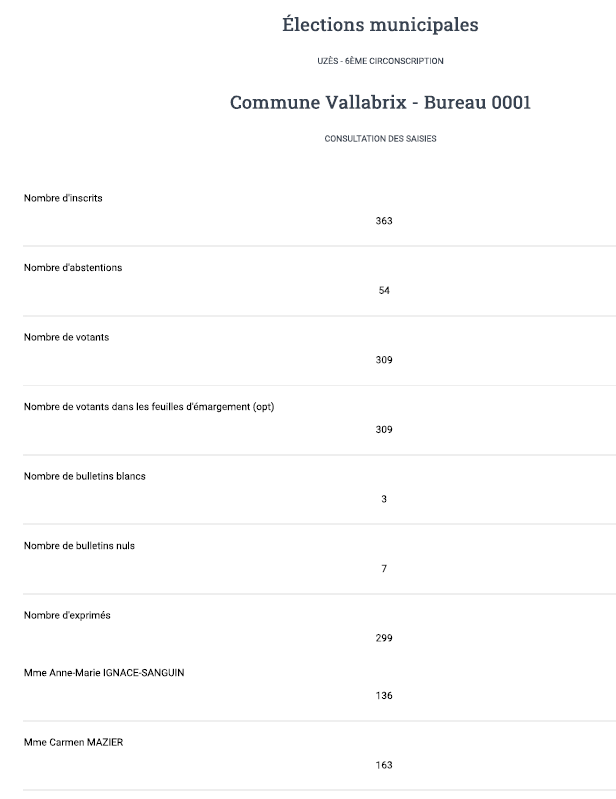Select the "Nombre de bulletins blancs" label
The height and width of the screenshot is (799, 616).
85,476
